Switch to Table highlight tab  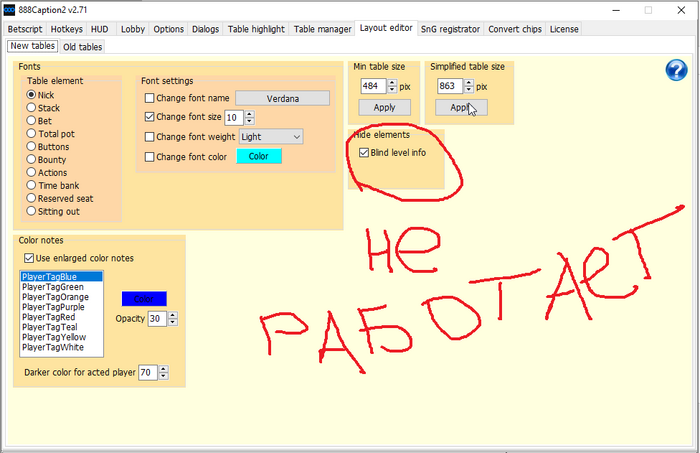click(256, 29)
